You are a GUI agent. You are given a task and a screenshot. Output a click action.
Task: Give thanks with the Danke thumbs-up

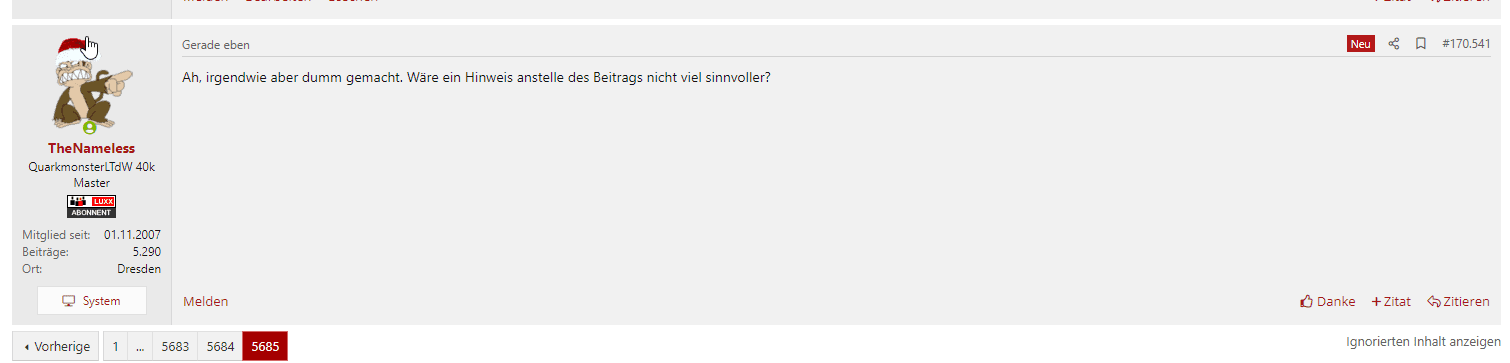click(x=1327, y=301)
